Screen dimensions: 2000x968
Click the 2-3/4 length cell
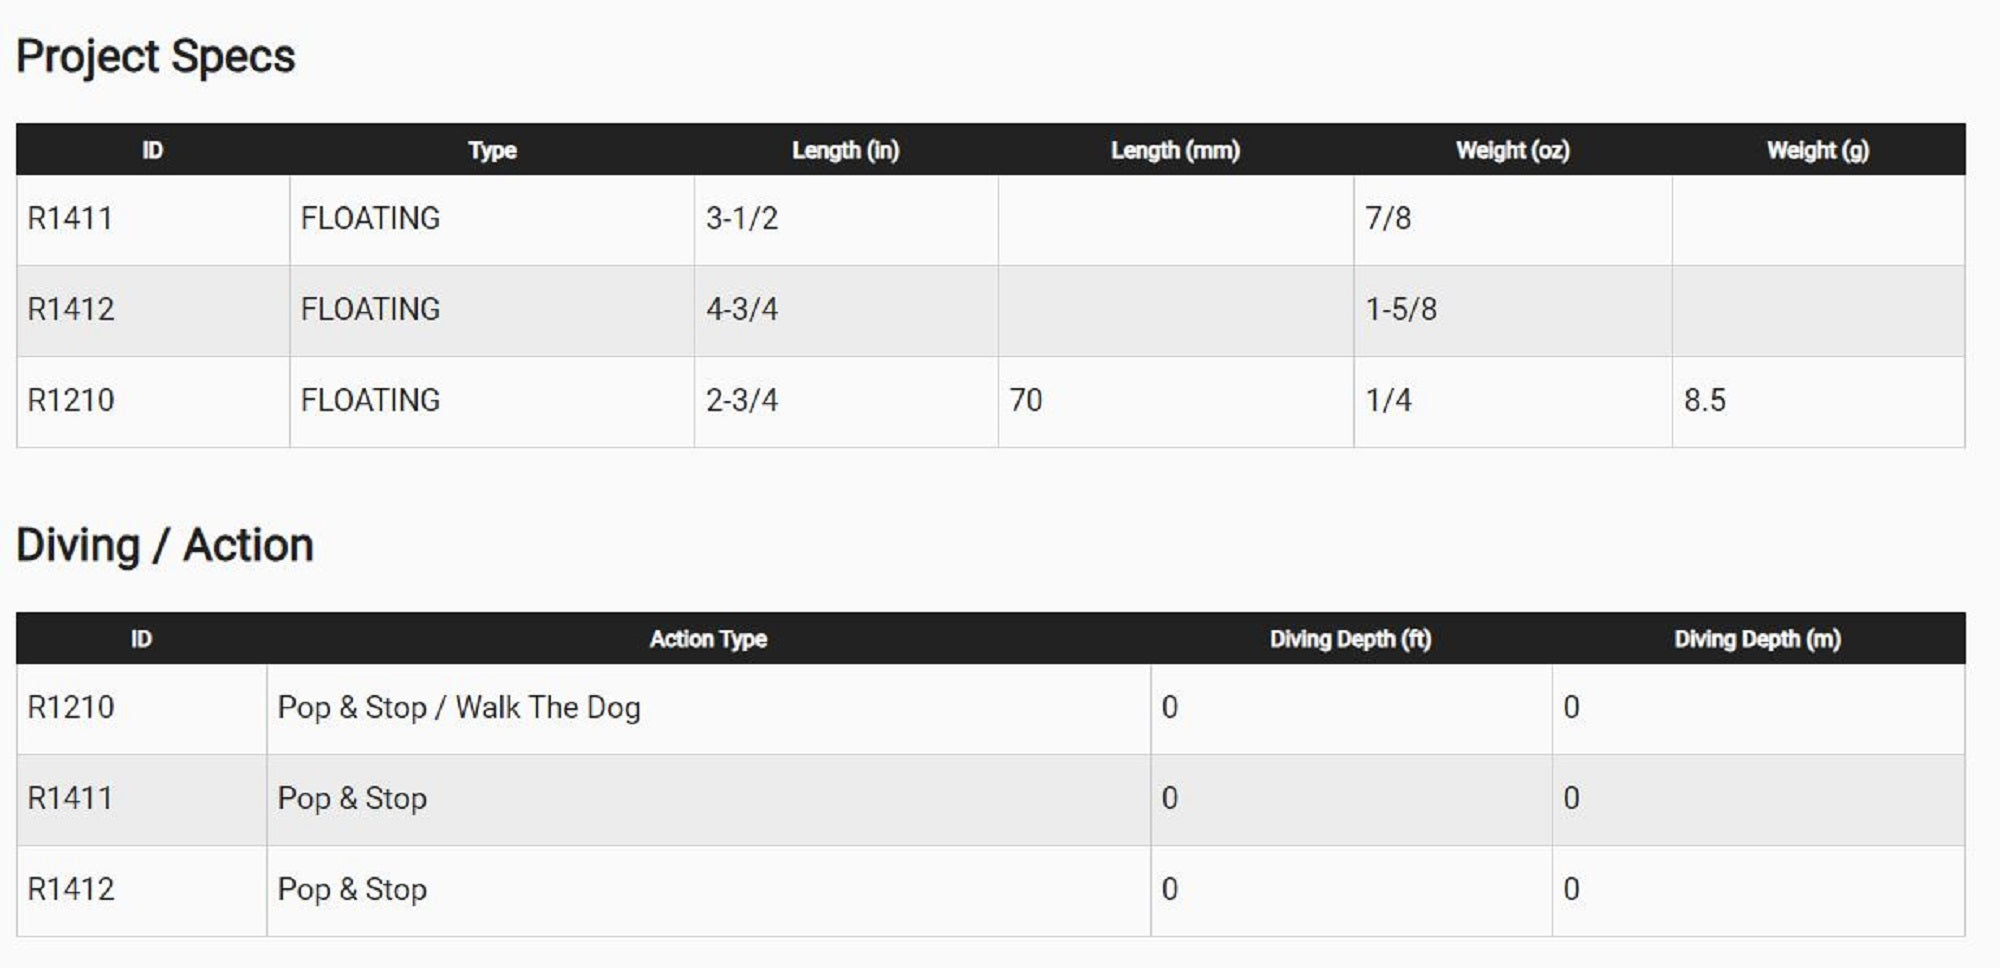[x=742, y=401]
